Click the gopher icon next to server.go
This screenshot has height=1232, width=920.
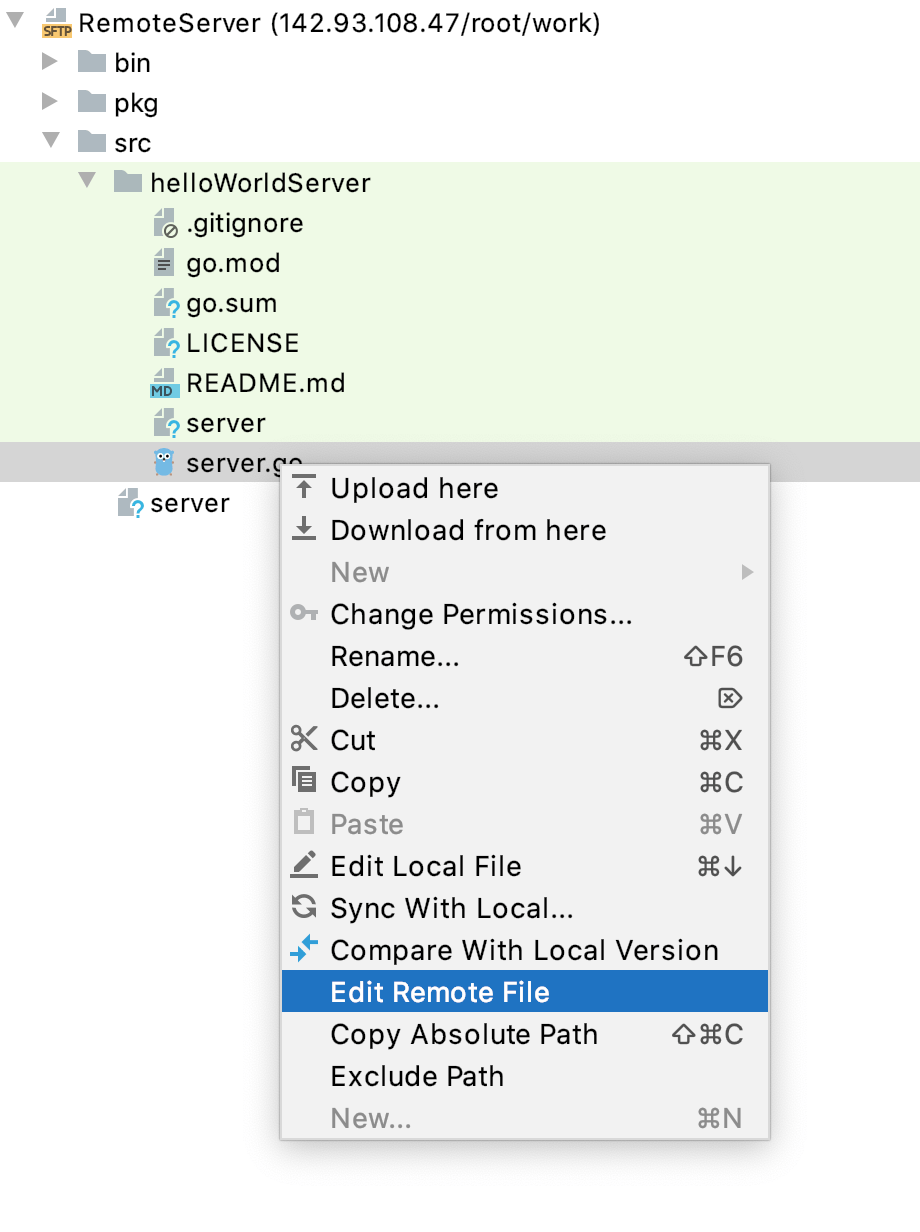[163, 462]
